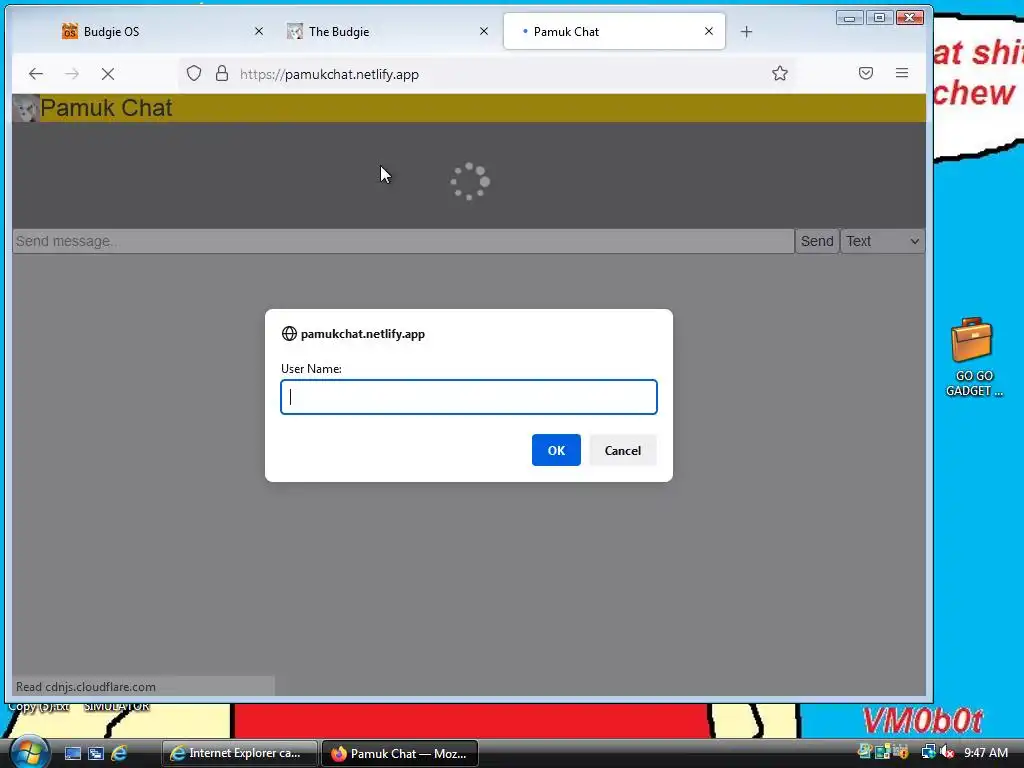The width and height of the screenshot is (1024, 768).
Task: Select the Pamuk Chat tab
Action: (614, 31)
